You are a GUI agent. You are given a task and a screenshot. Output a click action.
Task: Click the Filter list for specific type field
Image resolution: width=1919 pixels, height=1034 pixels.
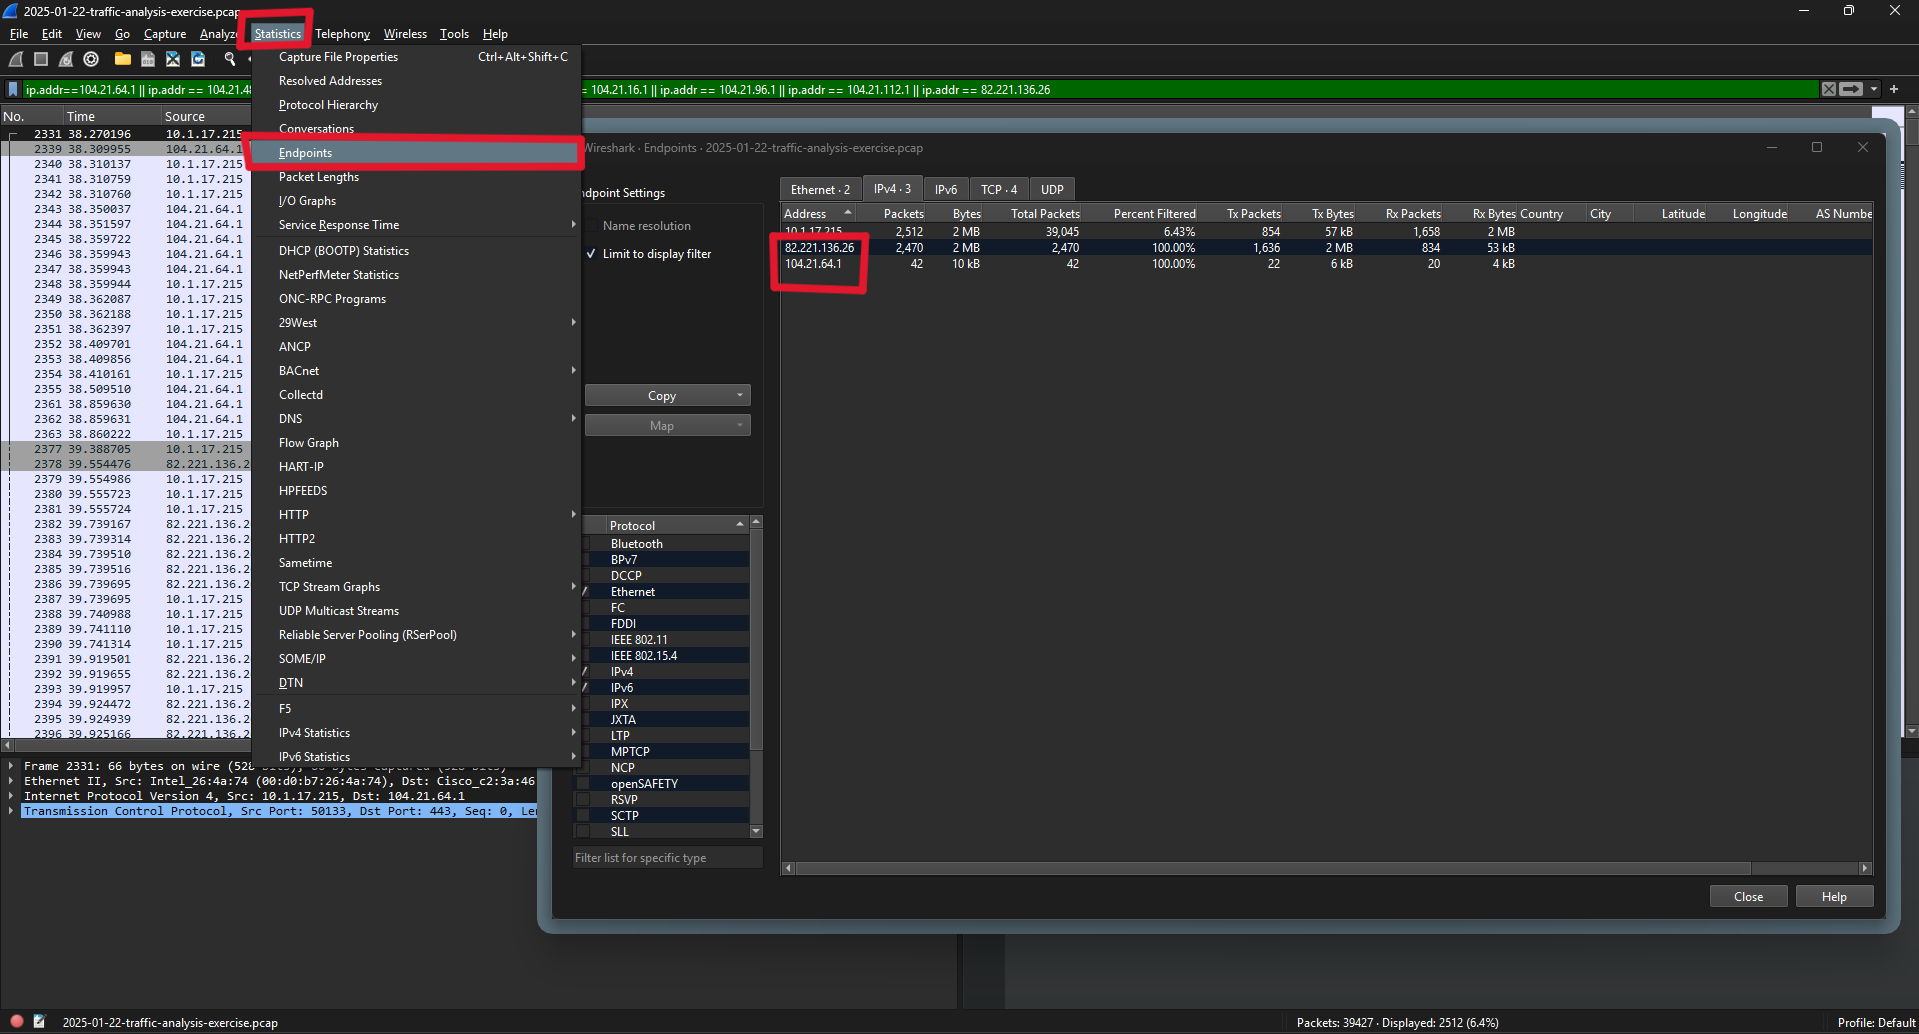666,858
